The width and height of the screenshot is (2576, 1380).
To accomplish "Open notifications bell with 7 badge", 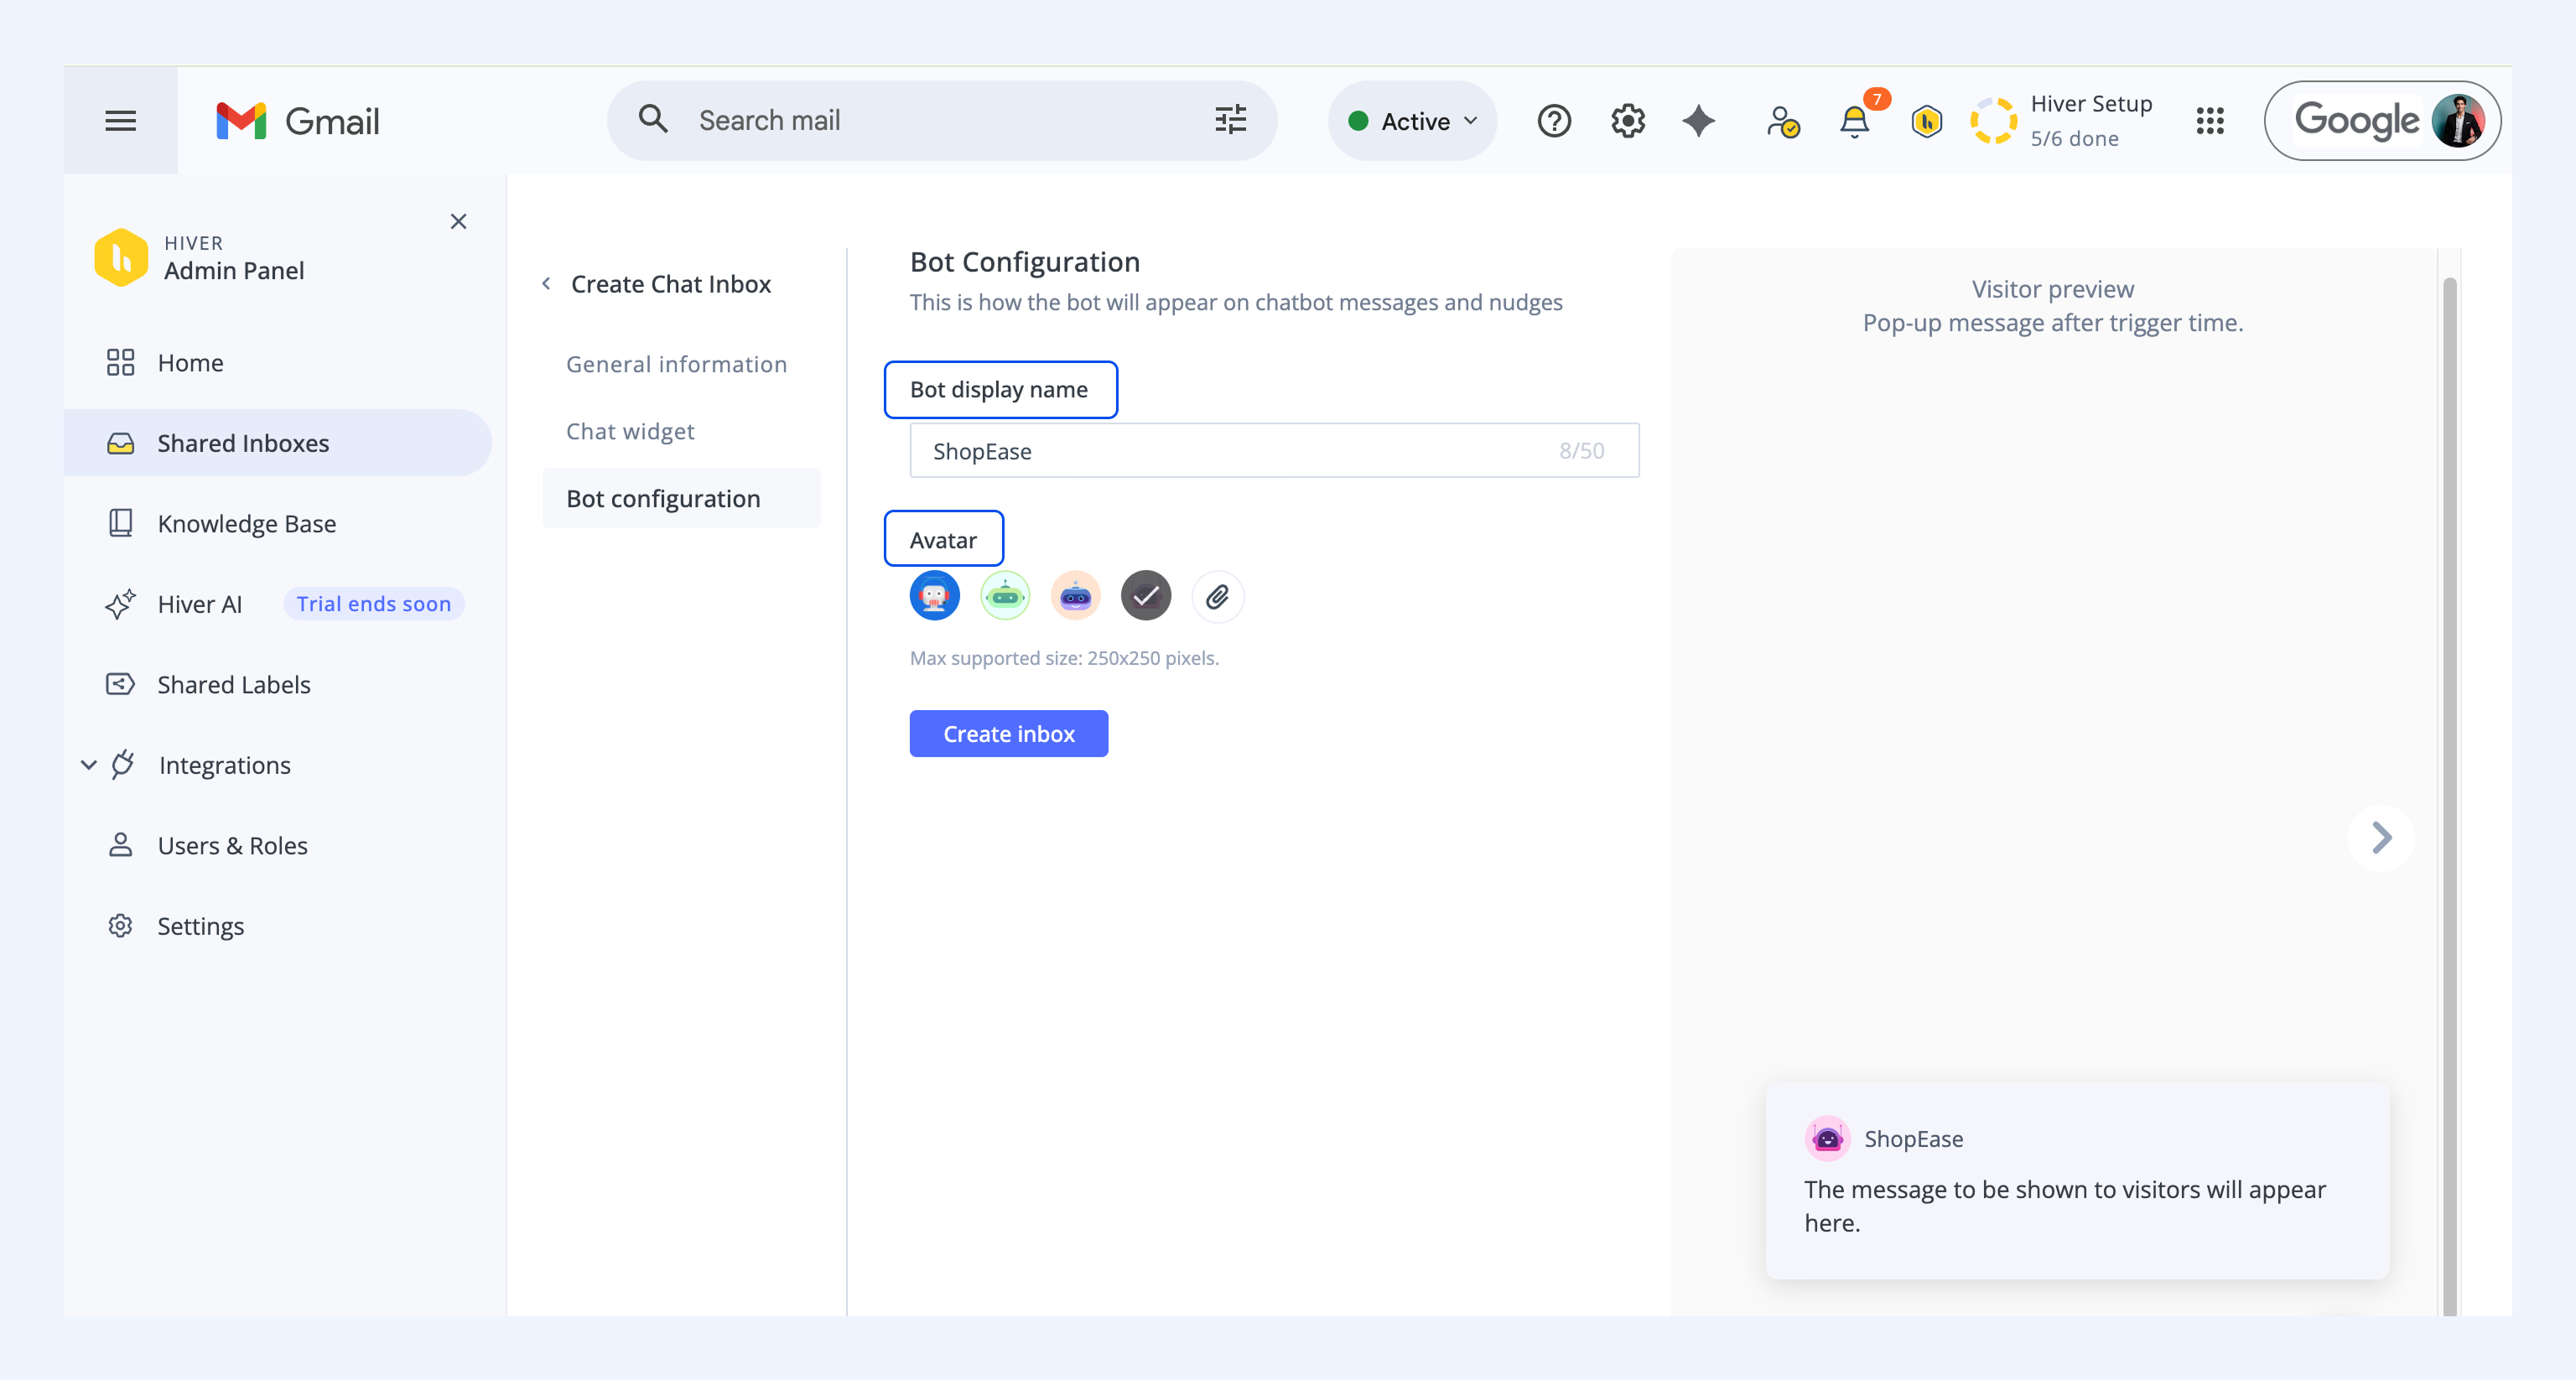I will click(x=1855, y=121).
